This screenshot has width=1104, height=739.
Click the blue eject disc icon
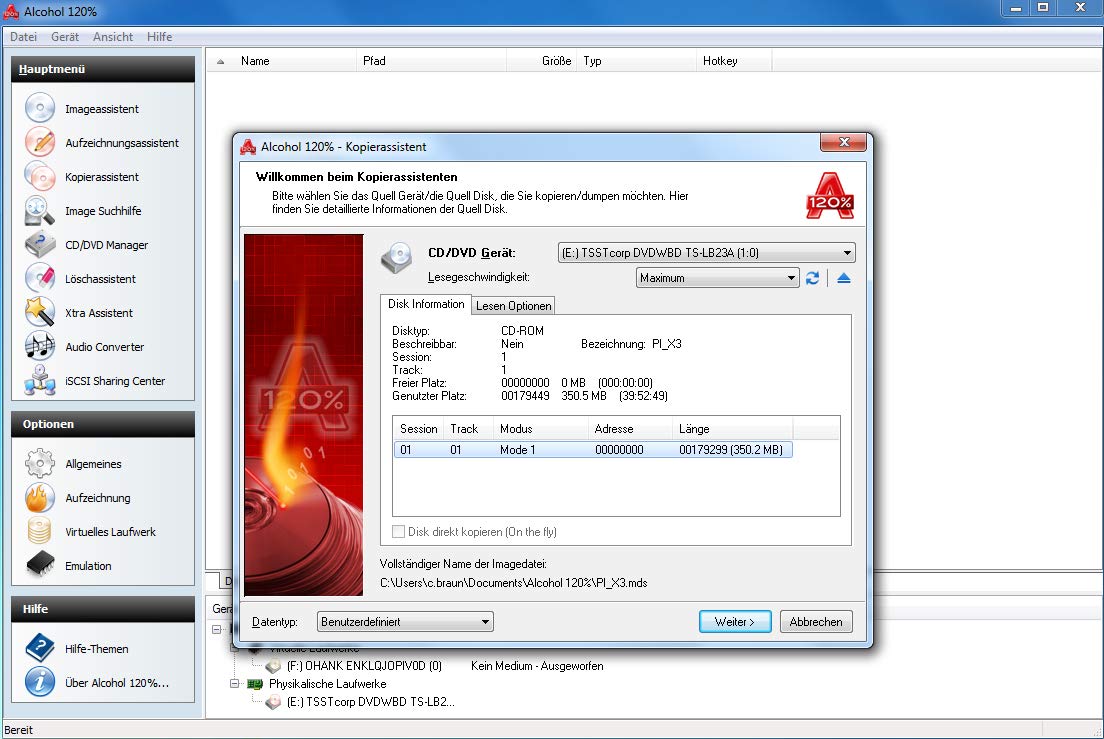click(x=843, y=278)
